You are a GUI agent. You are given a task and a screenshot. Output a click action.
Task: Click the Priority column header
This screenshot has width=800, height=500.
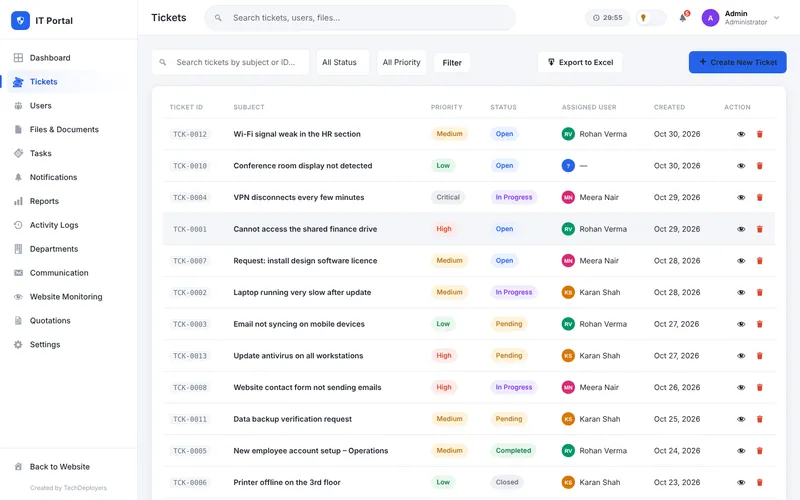(x=446, y=107)
